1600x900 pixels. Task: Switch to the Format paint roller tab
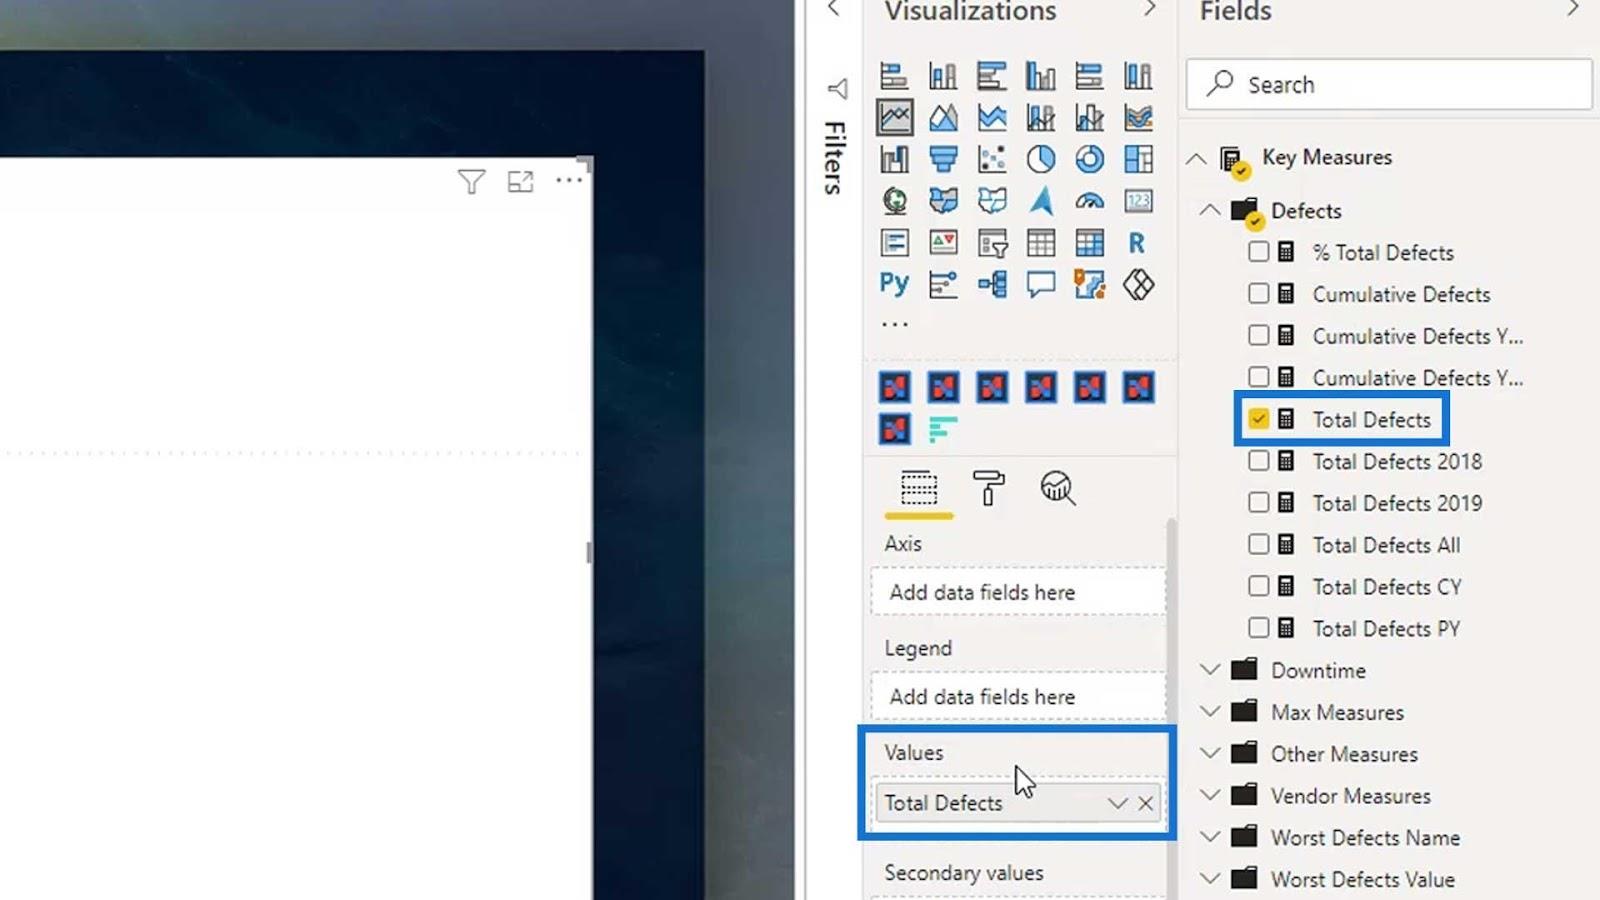point(988,488)
